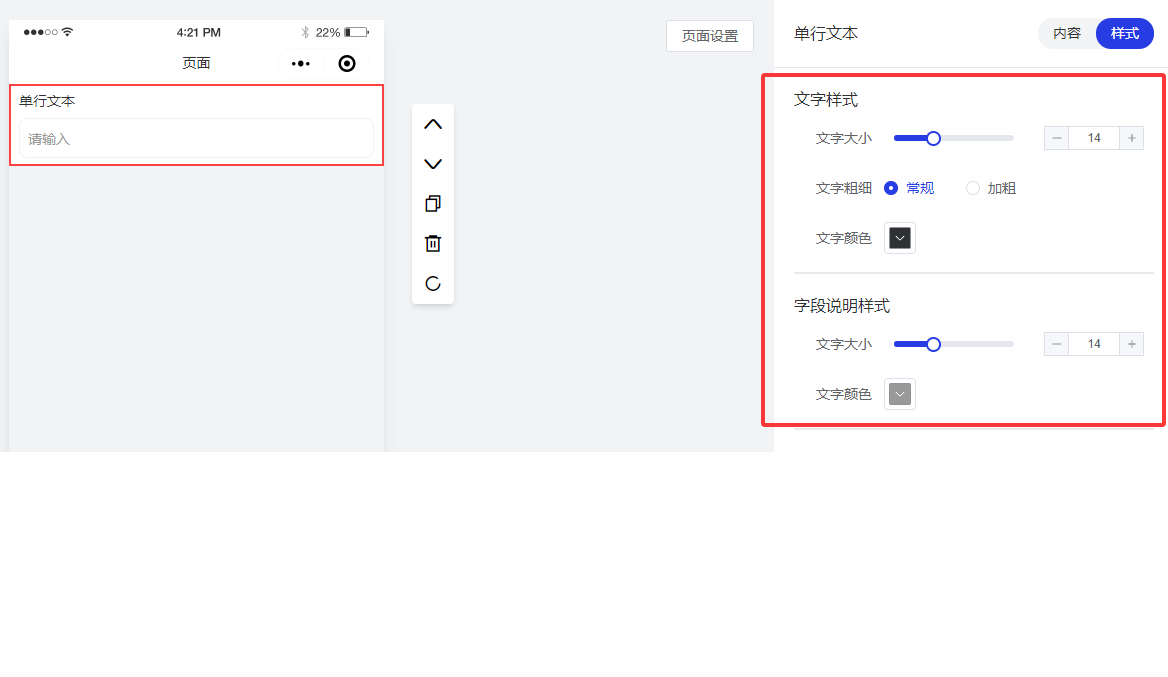Click the 22% battery percentage text

click(x=328, y=32)
